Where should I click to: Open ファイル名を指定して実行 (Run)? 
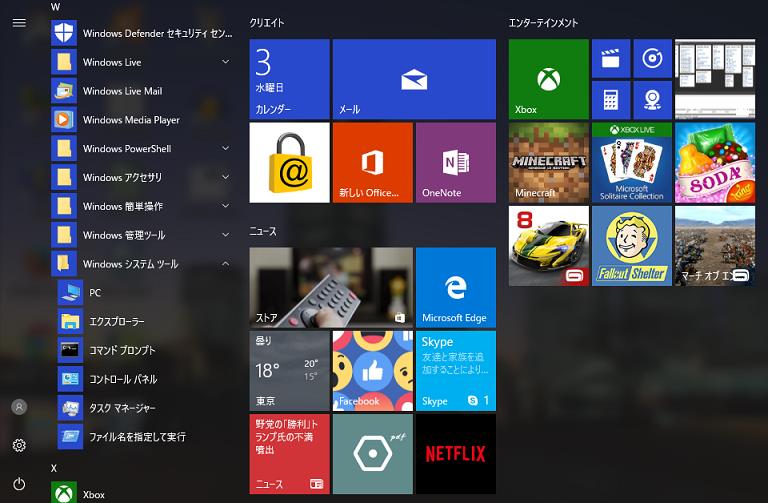[145, 437]
